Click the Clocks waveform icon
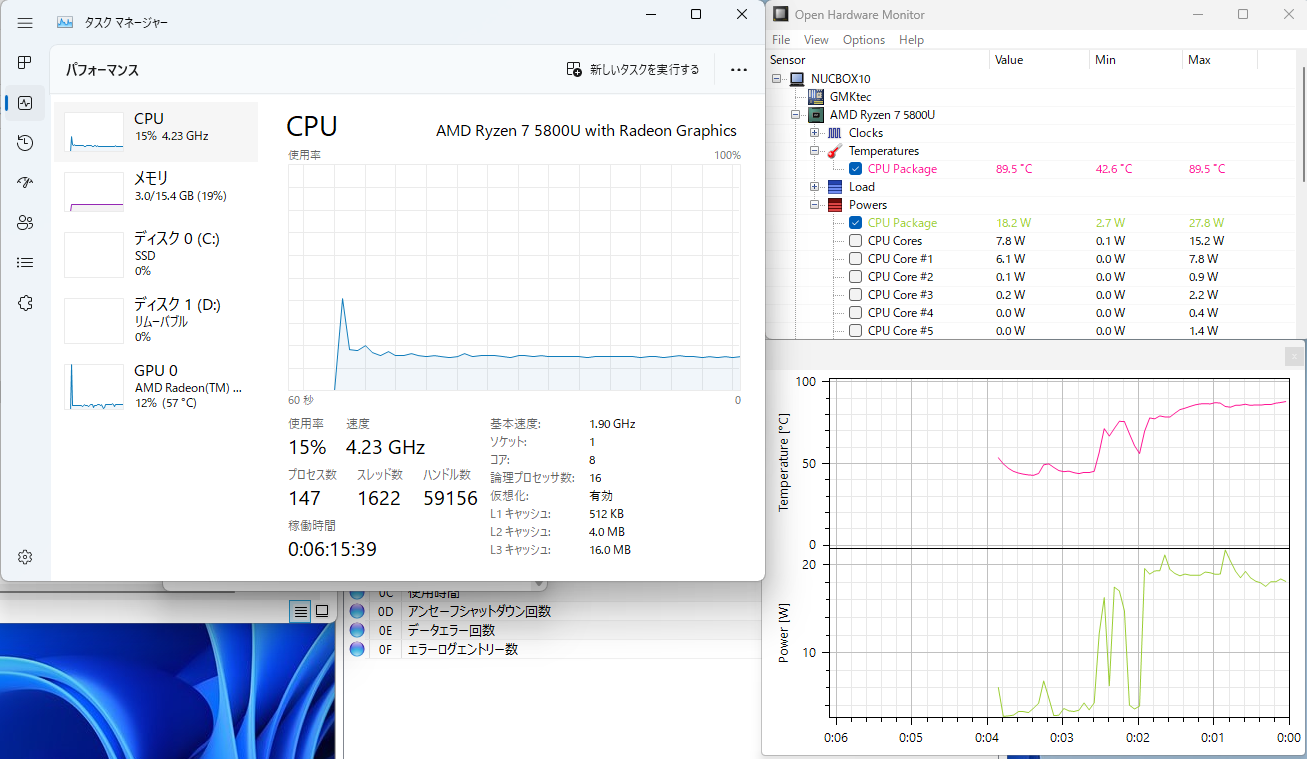Viewport: 1307px width, 759px height. click(835, 133)
